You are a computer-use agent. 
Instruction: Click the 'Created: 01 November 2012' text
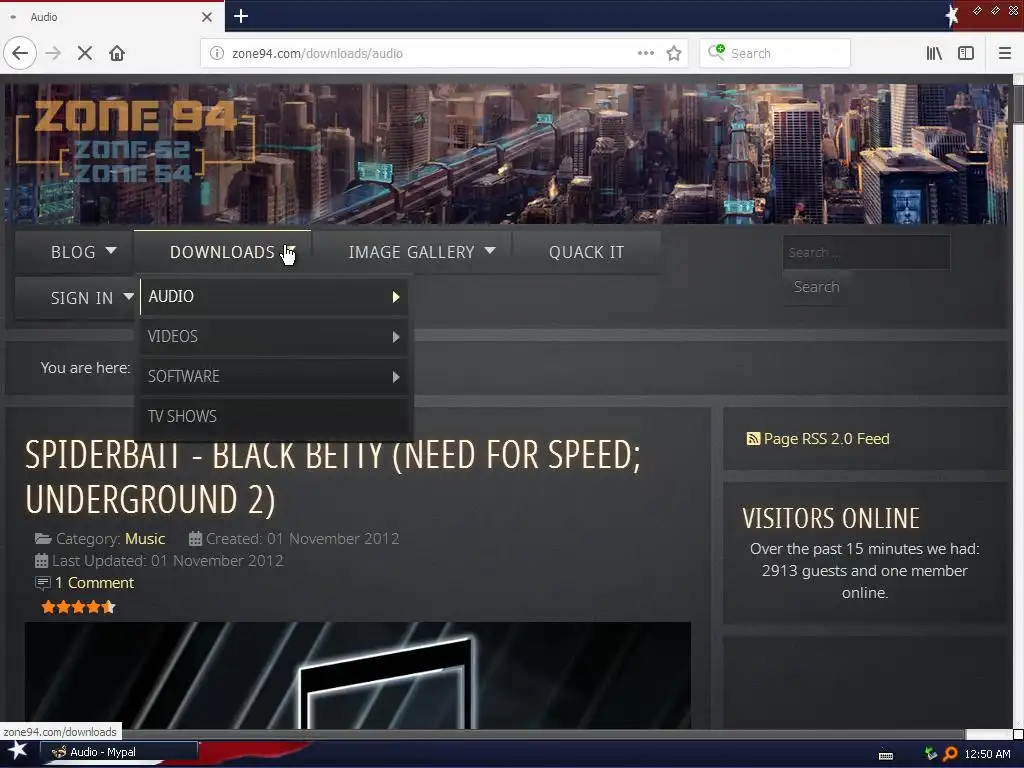pos(302,539)
